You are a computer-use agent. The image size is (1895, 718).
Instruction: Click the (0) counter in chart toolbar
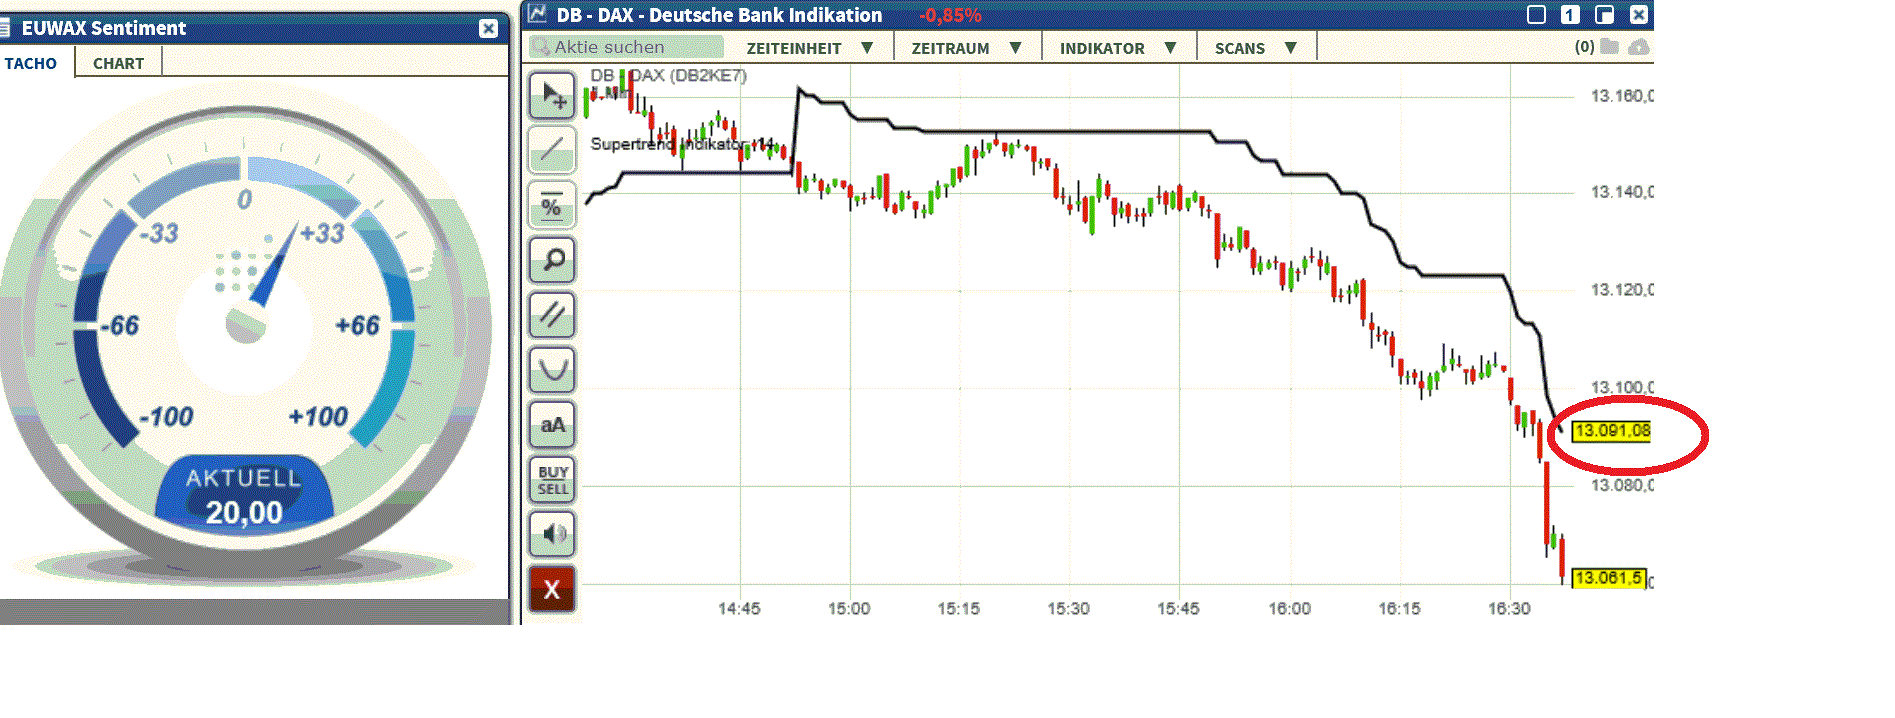coord(1584,46)
